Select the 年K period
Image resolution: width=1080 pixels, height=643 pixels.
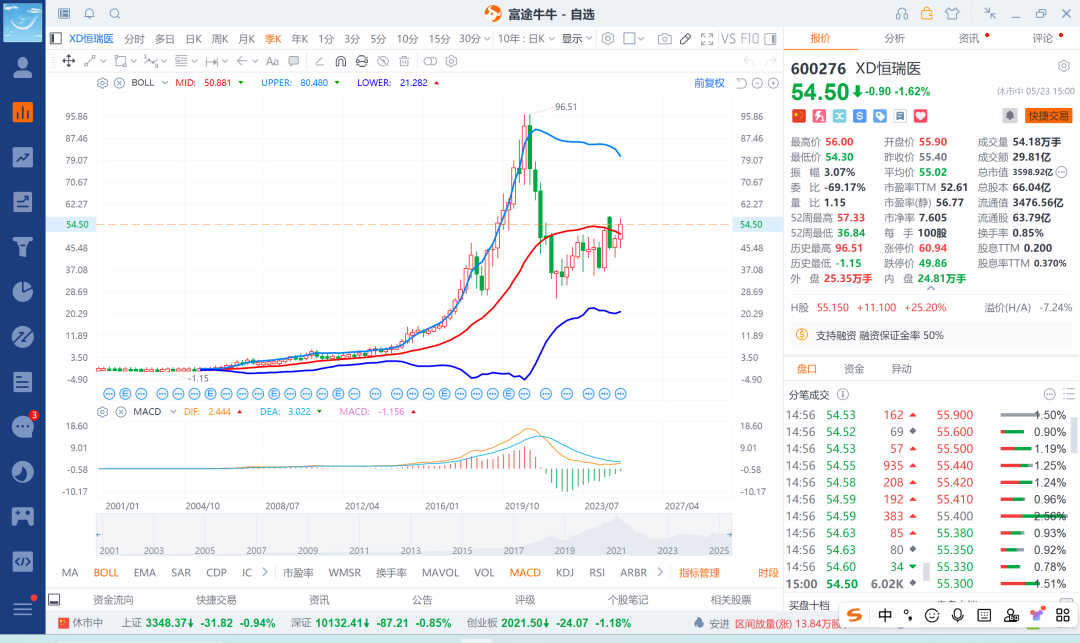[300, 39]
